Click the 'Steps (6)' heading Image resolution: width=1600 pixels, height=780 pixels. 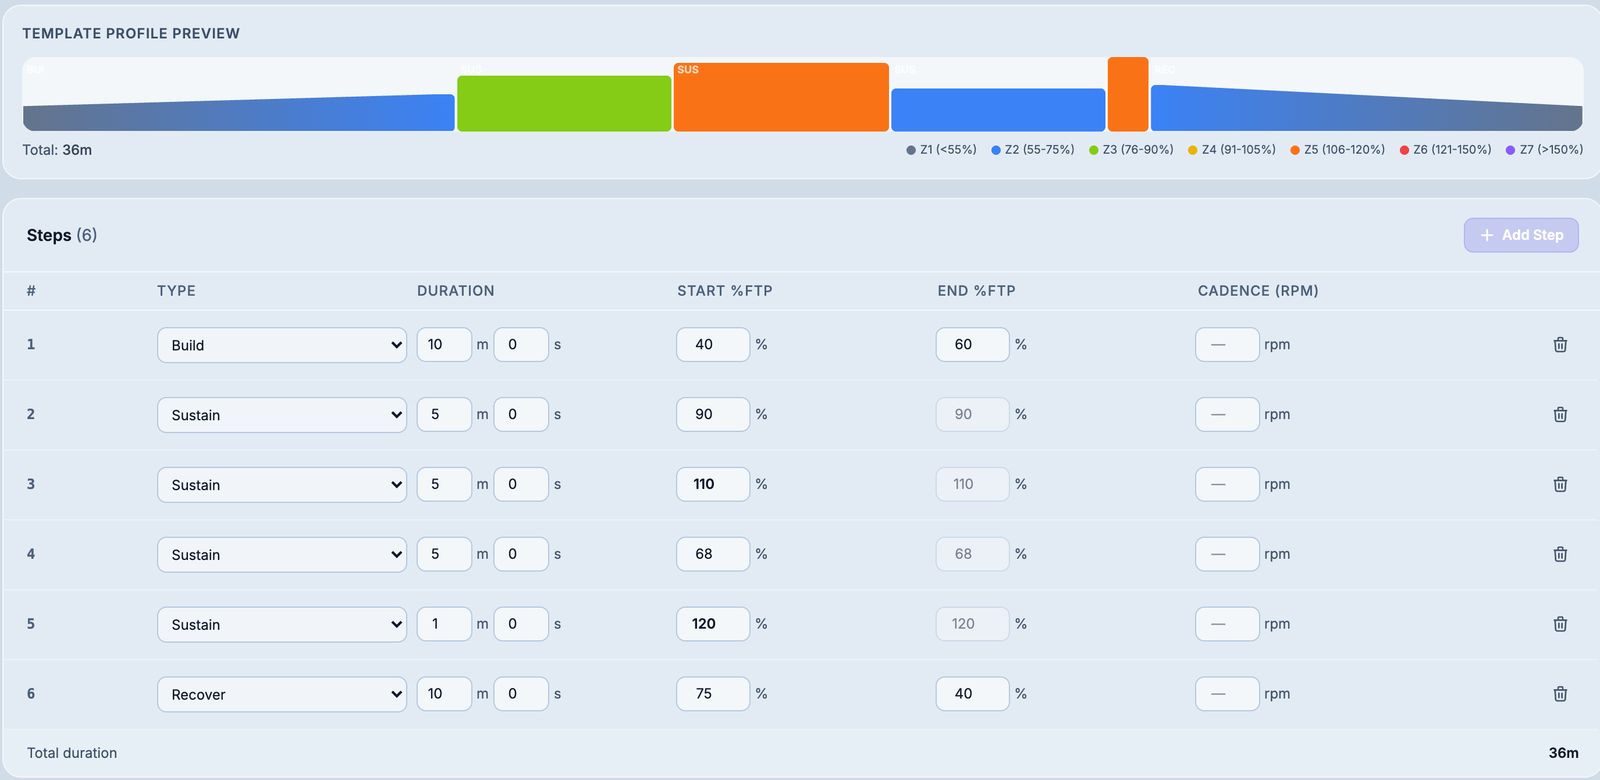62,235
